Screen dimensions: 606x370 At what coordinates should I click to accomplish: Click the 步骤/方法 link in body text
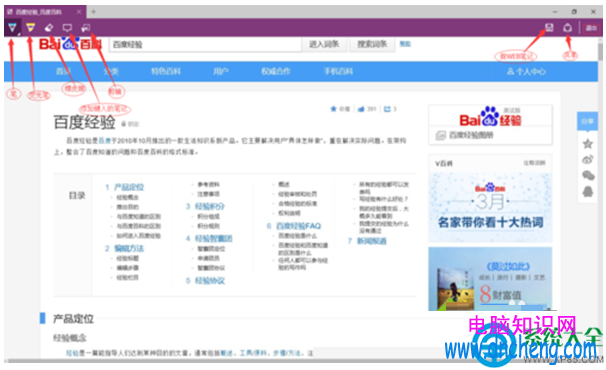pos(287,353)
